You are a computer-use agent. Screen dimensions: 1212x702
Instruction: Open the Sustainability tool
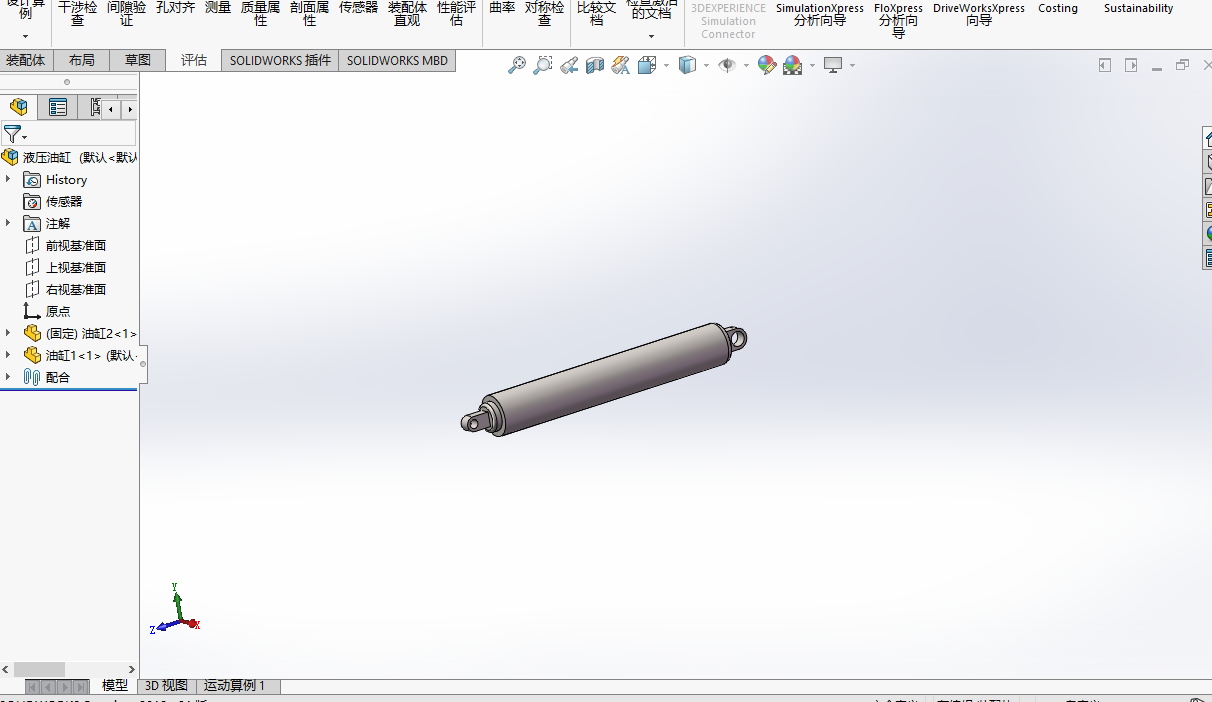pyautogui.click(x=1139, y=8)
